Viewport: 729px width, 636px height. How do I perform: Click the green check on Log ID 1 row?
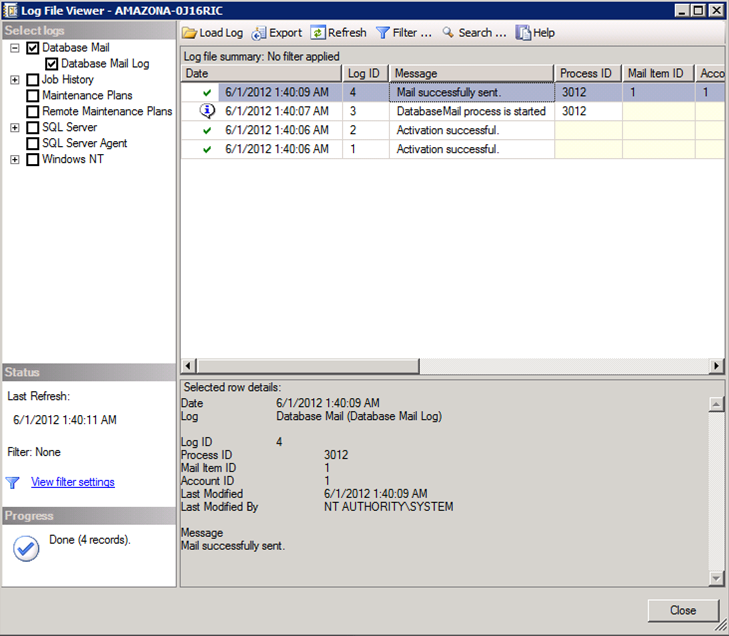(207, 149)
